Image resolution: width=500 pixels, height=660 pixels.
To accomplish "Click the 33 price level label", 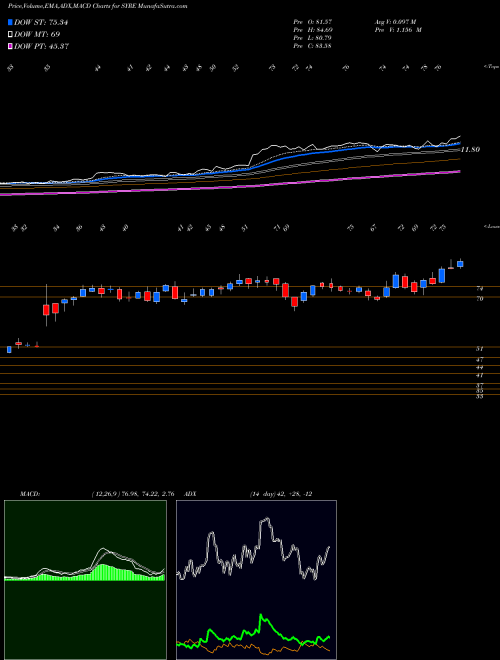I will point(479,397).
